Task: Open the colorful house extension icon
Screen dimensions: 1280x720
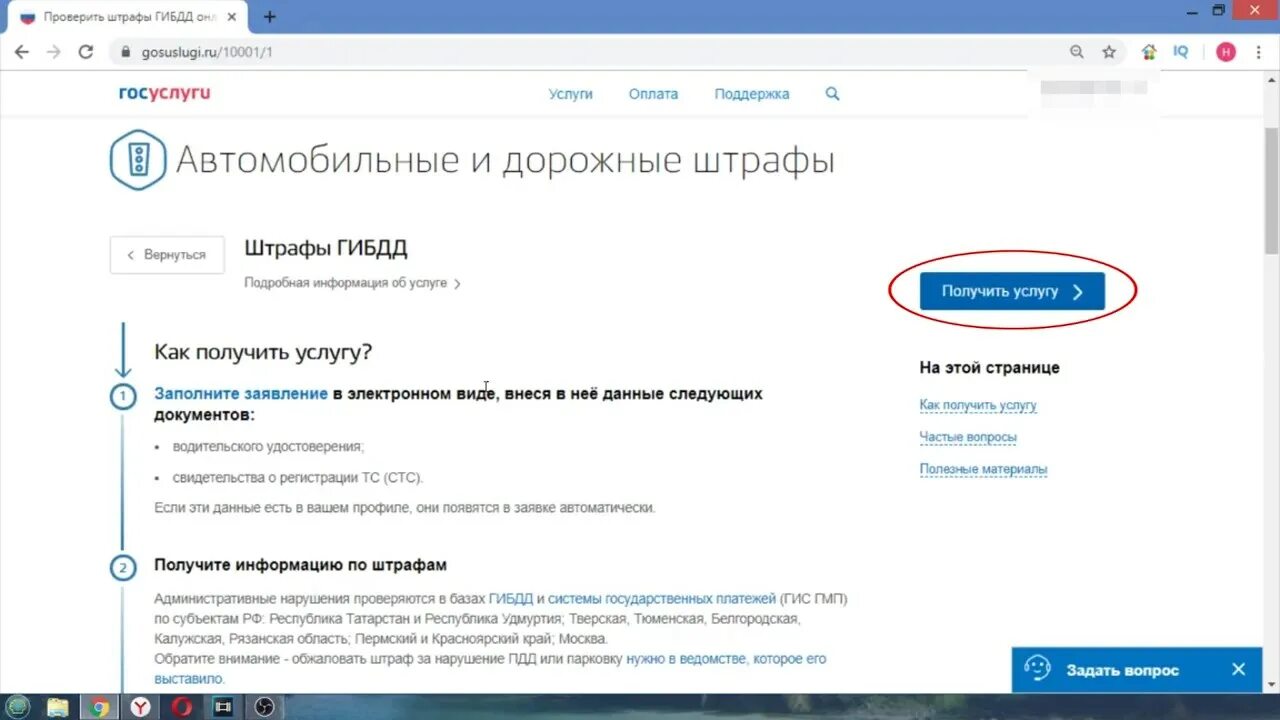Action: 1149,52
